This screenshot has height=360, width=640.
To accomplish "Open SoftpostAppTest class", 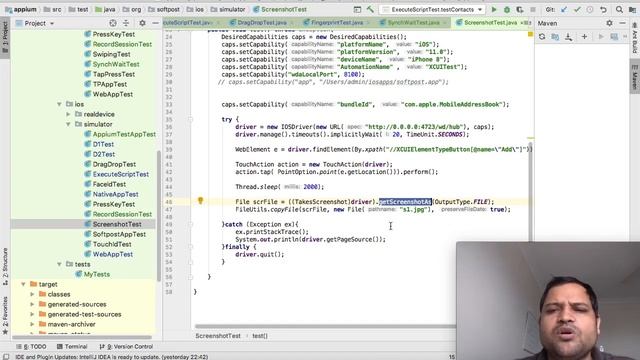I will pyautogui.click(x=119, y=234).
